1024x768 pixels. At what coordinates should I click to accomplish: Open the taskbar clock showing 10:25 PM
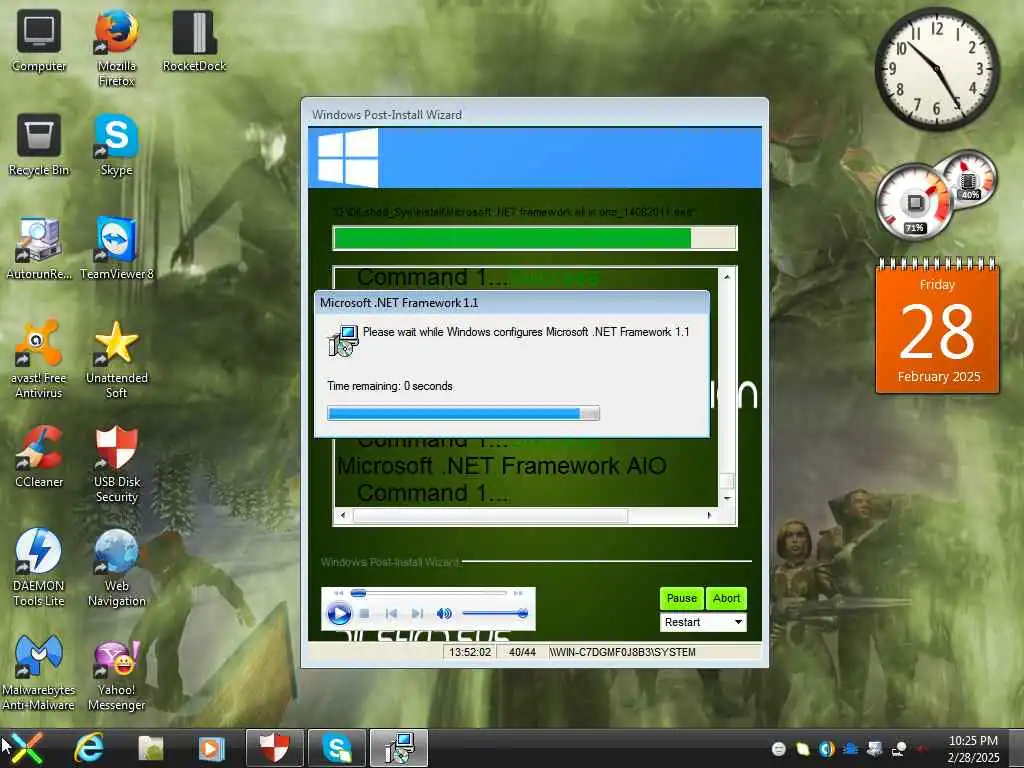click(973, 749)
